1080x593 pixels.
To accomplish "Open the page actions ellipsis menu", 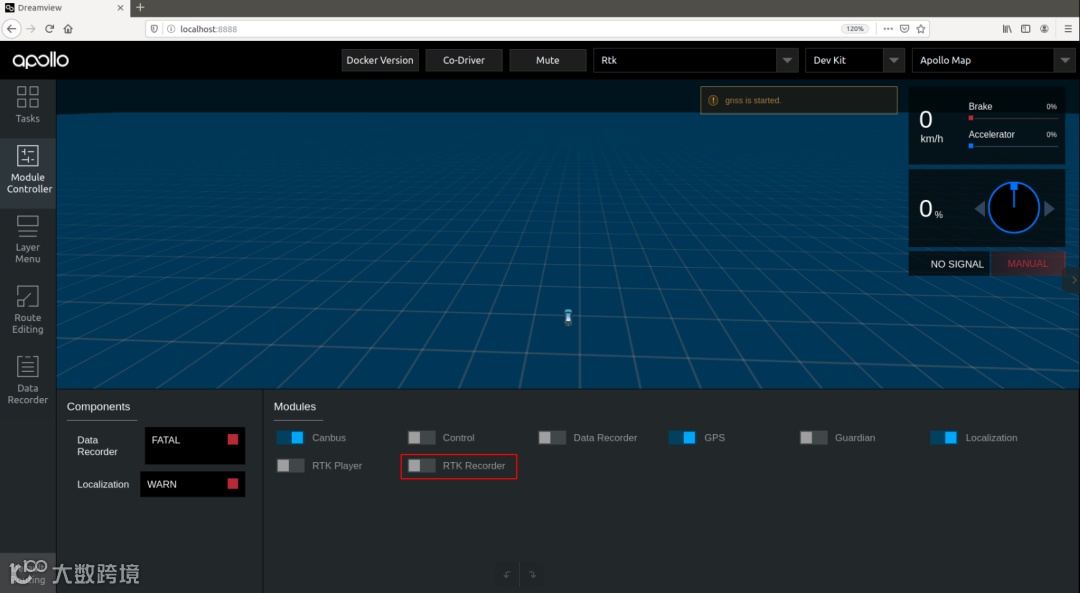I will pyautogui.click(x=888, y=29).
